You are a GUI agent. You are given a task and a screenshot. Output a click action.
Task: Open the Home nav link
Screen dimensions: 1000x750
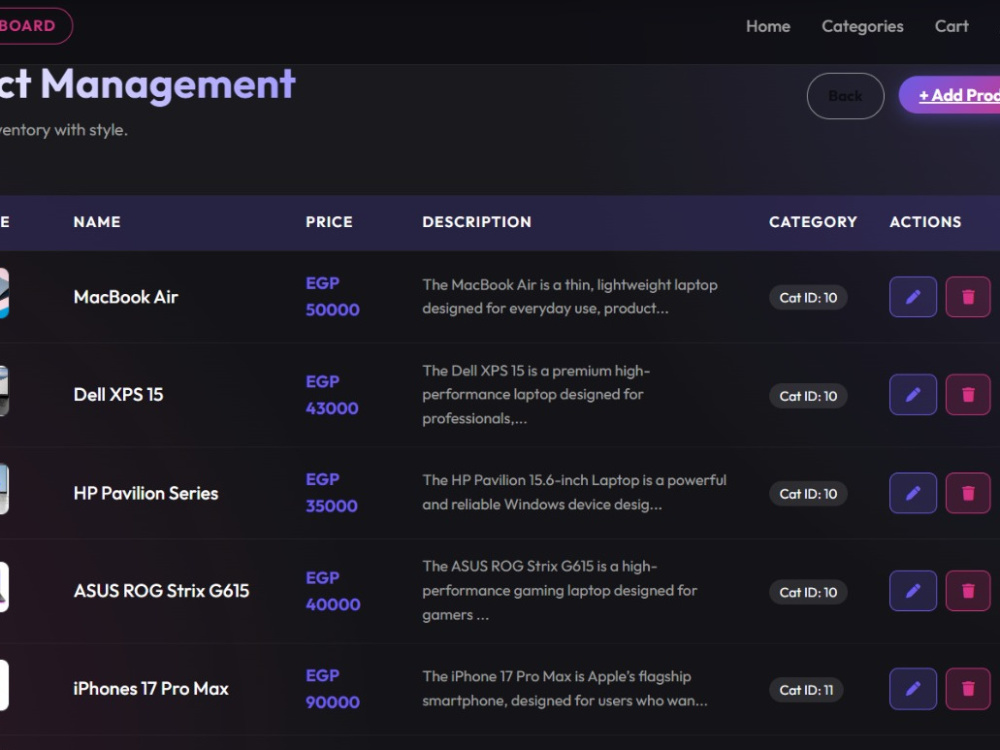(x=768, y=26)
